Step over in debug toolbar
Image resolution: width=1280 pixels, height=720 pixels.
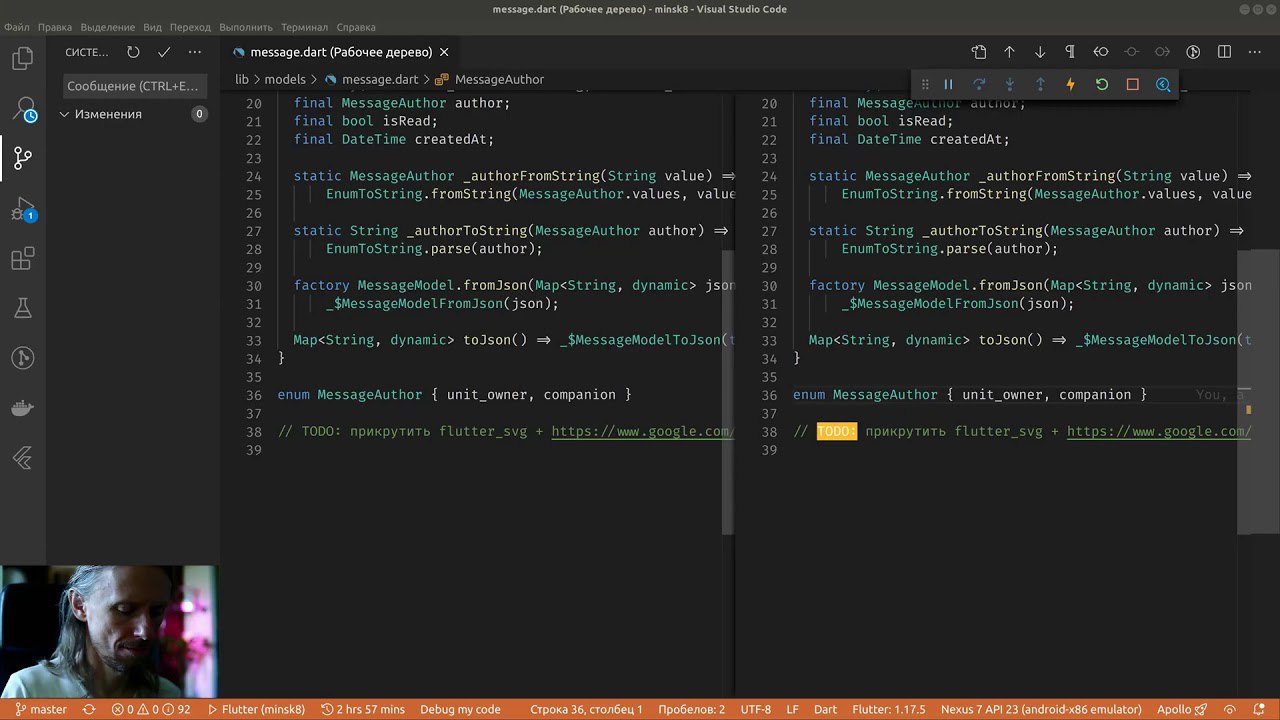[979, 85]
